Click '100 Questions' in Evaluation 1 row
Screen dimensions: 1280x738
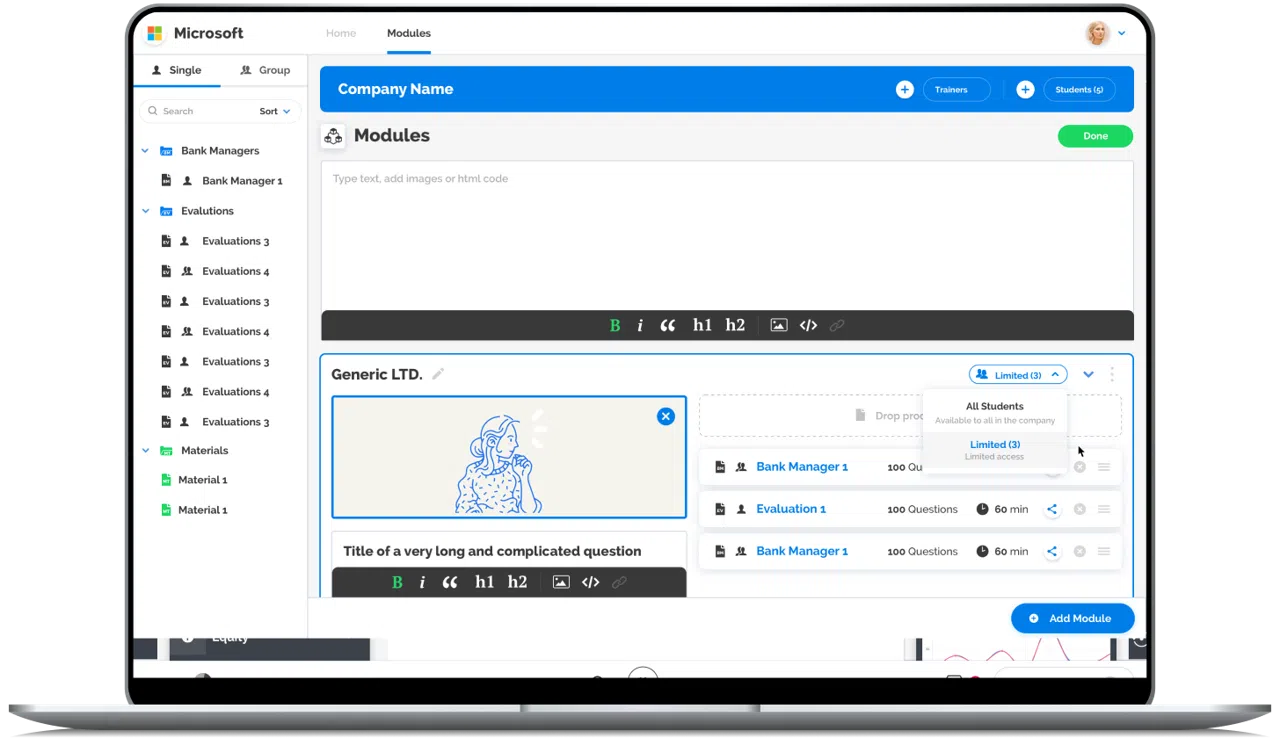(x=922, y=509)
